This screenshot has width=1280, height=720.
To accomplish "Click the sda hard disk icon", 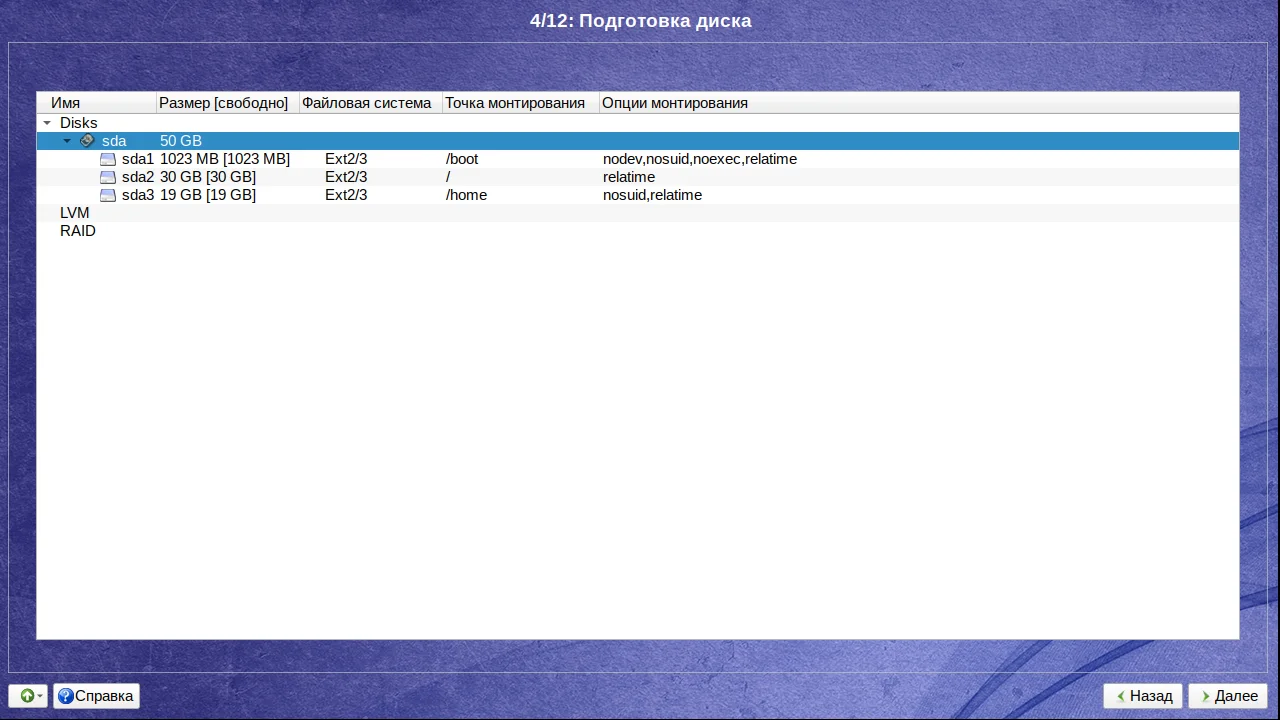I will (x=87, y=141).
